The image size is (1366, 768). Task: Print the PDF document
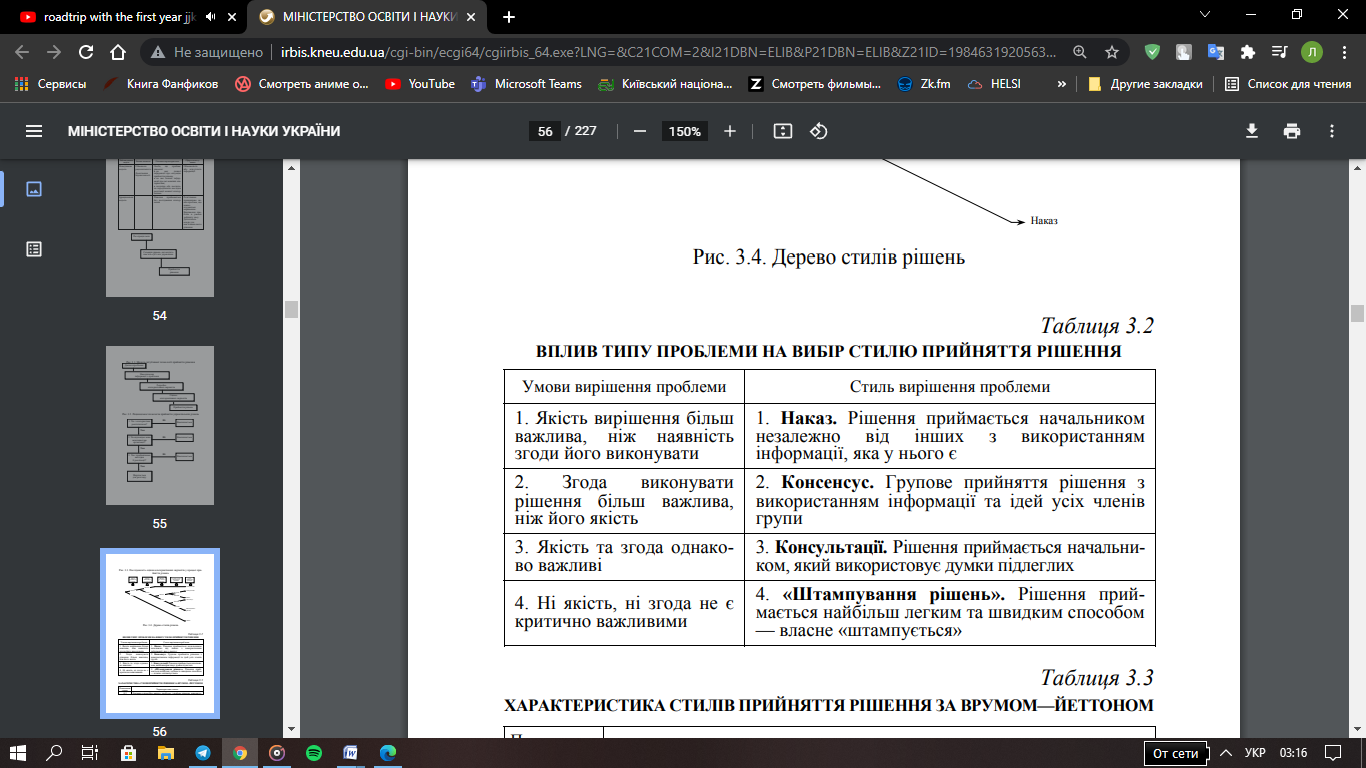click(x=1292, y=131)
